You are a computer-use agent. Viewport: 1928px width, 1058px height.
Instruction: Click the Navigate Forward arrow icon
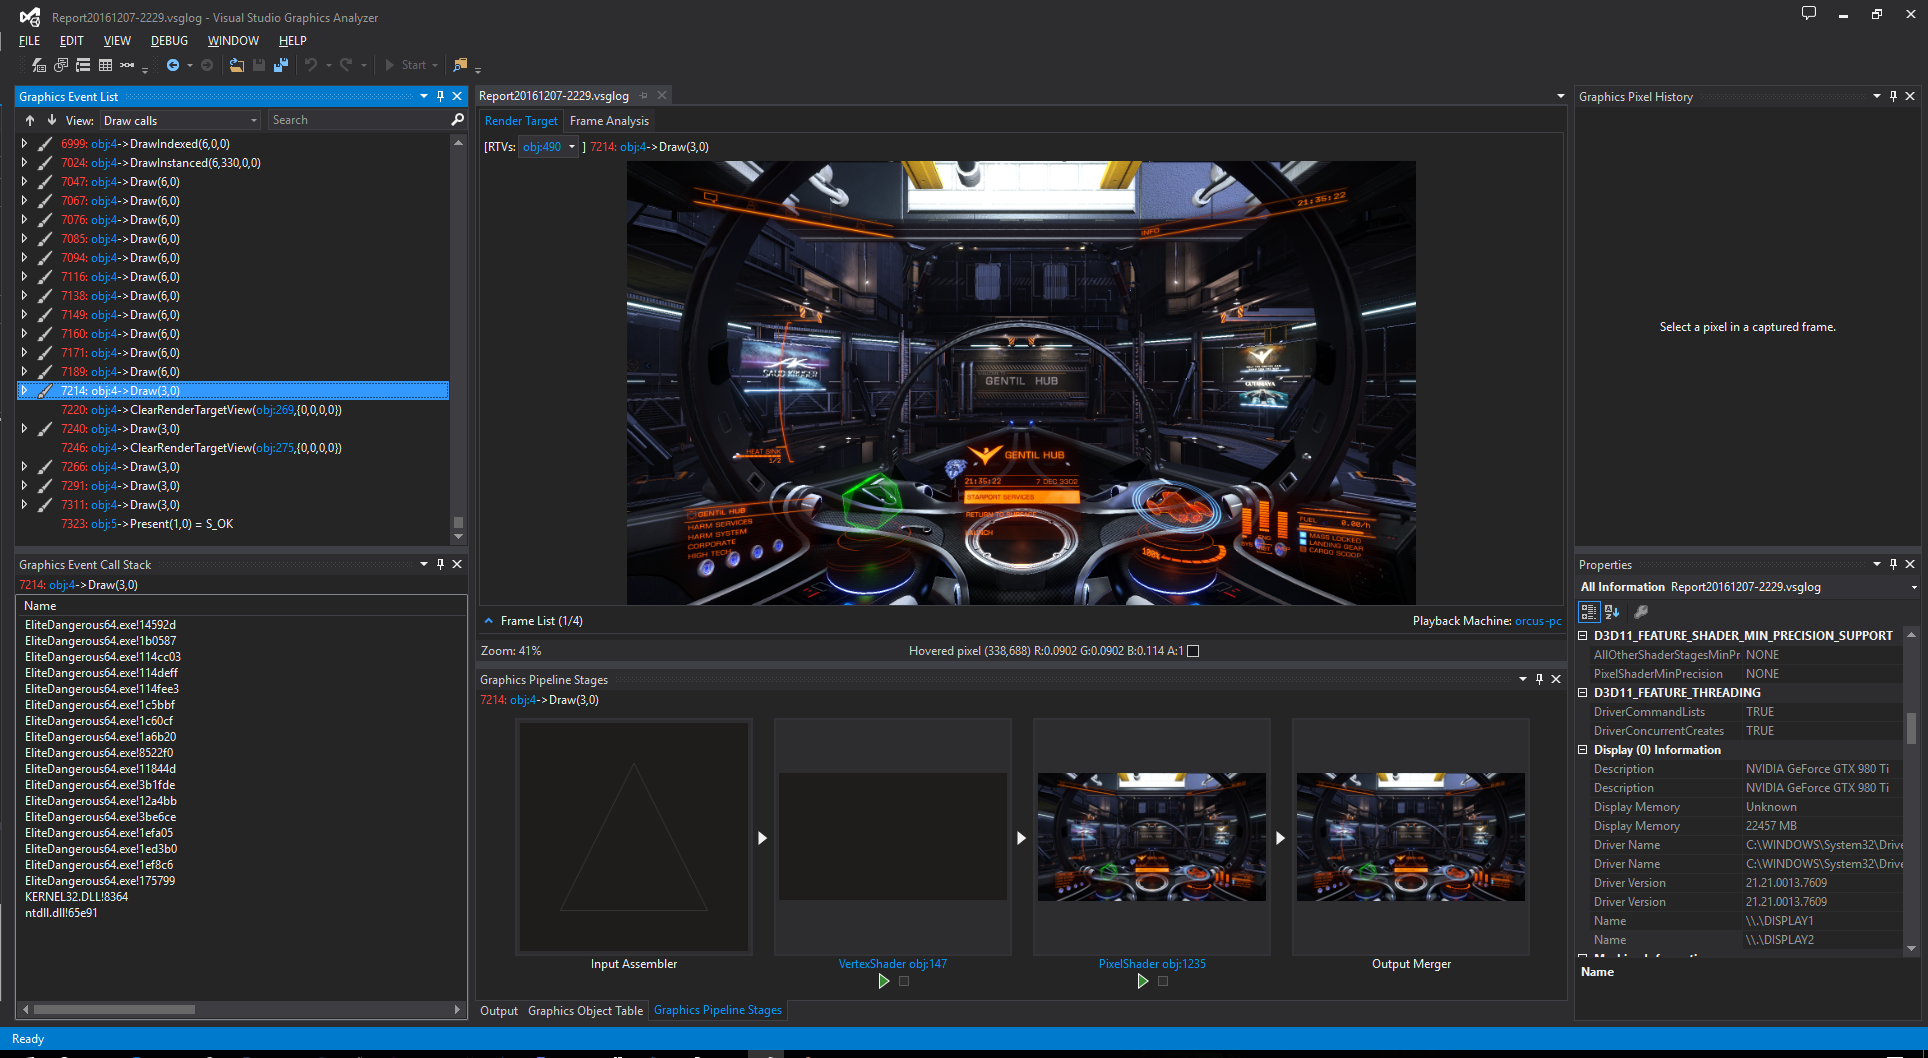pyautogui.click(x=207, y=65)
